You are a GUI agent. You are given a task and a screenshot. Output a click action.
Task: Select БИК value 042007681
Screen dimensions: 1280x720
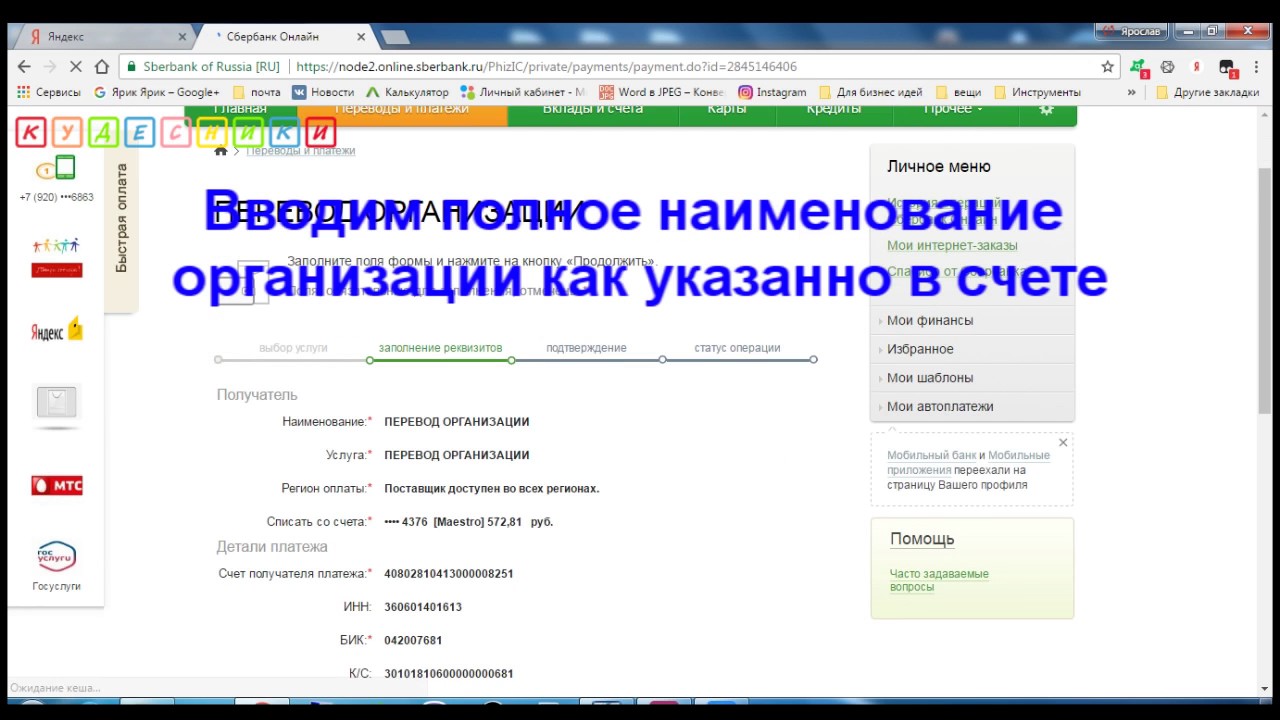[x=413, y=640]
